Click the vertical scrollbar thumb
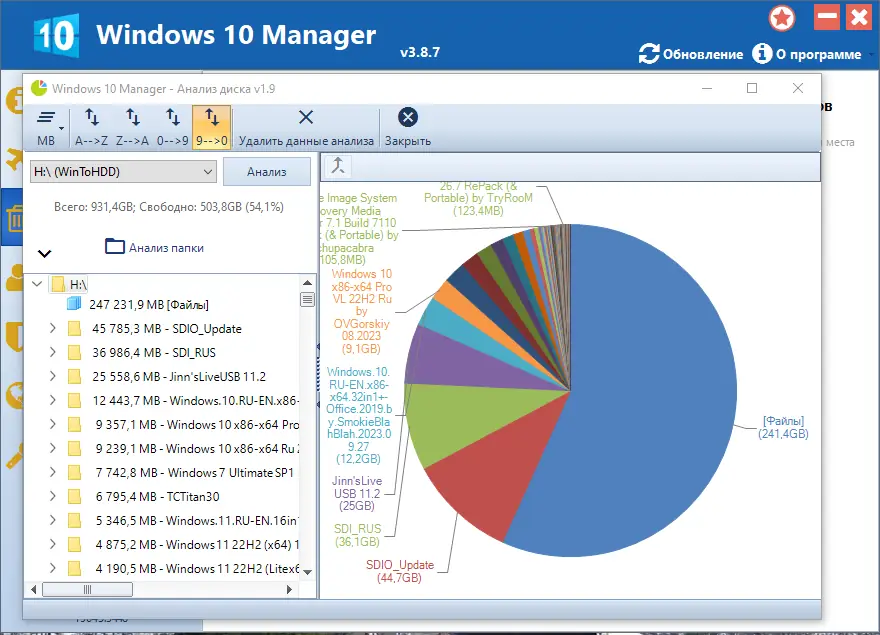This screenshot has width=880, height=635. pos(307,299)
